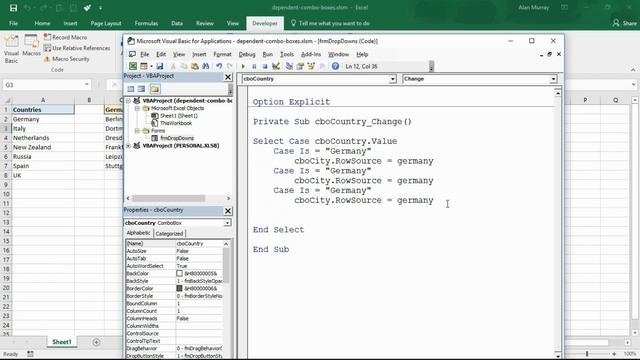Undo the last edit in VBA editor

tap(219, 66)
